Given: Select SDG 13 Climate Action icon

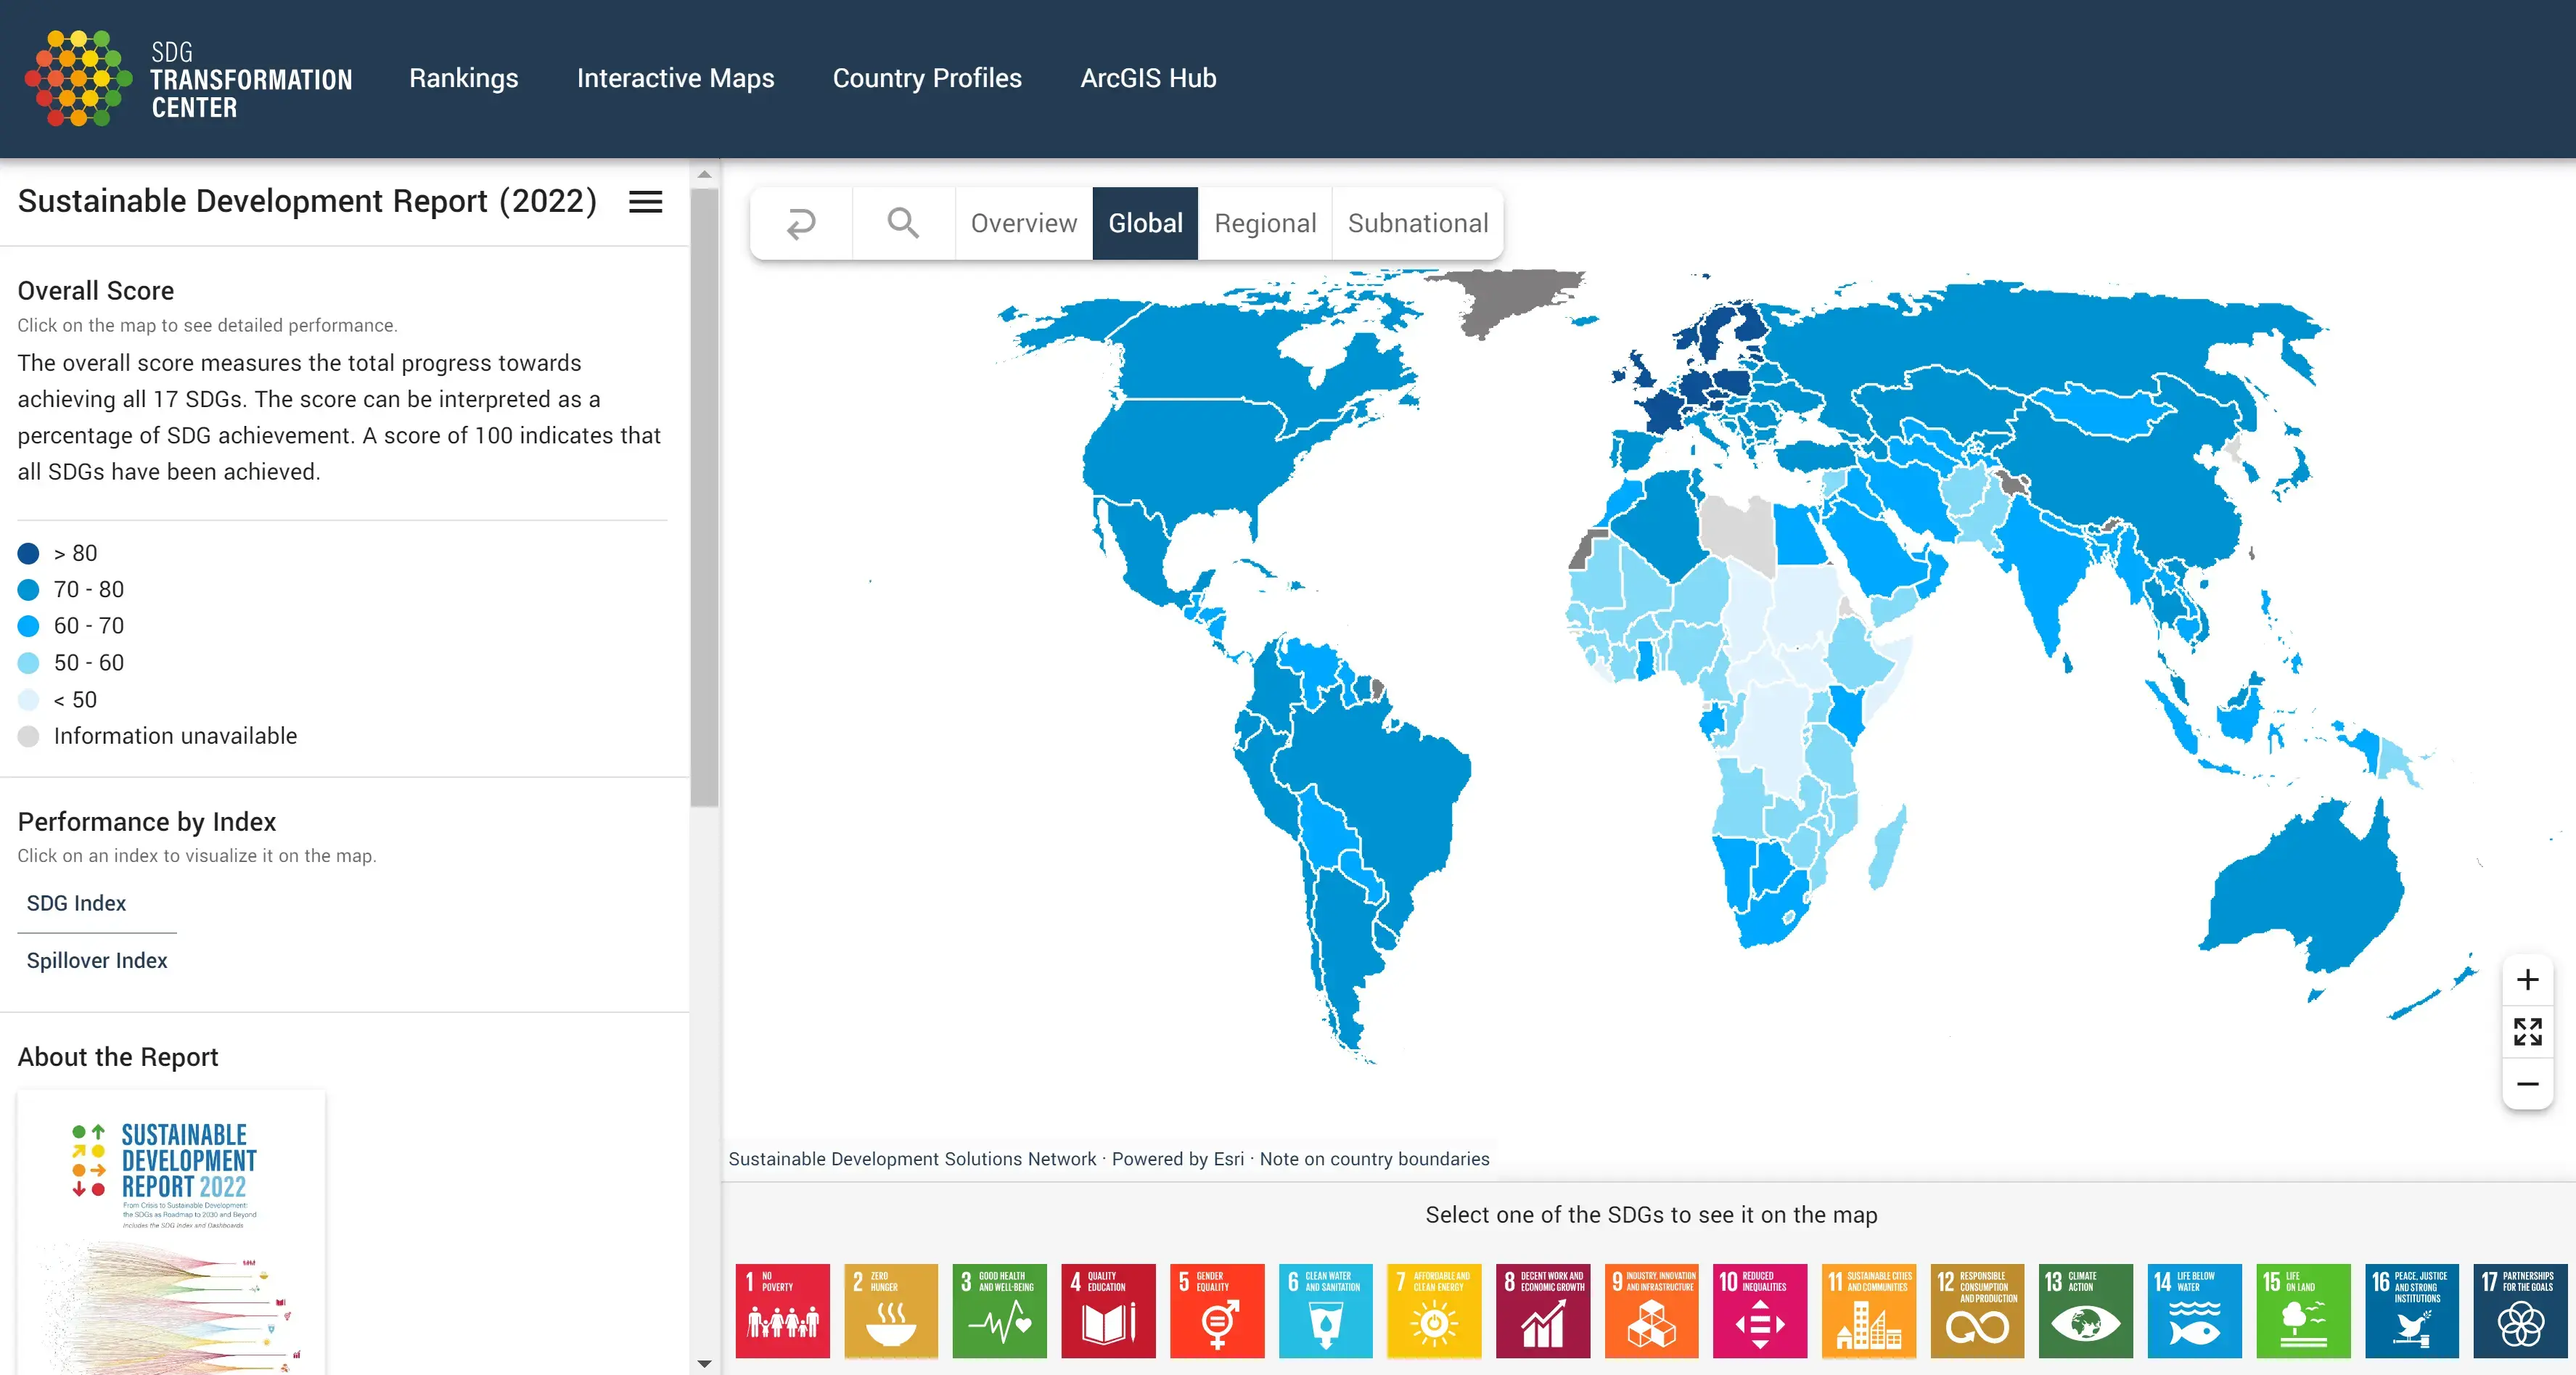Looking at the screenshot, I should [2086, 1310].
